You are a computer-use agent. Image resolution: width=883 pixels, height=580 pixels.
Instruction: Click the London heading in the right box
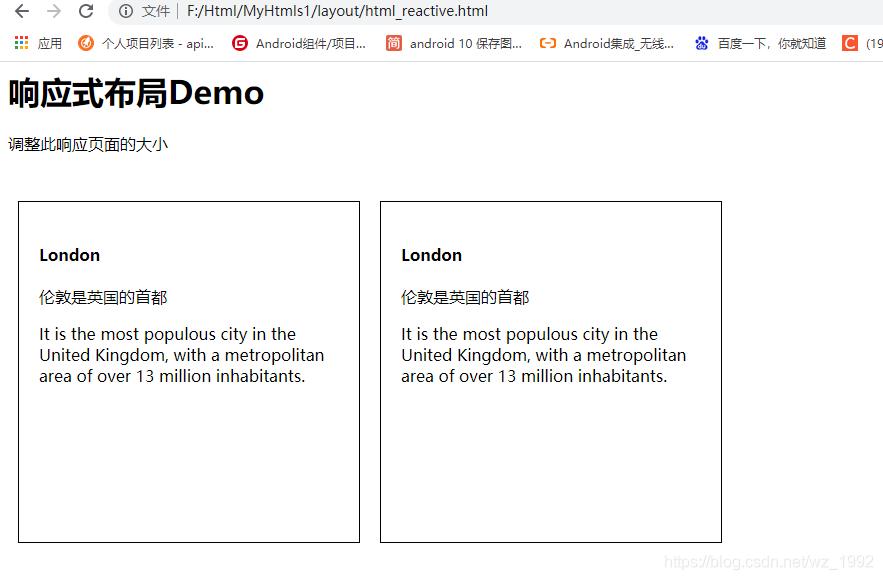(431, 255)
